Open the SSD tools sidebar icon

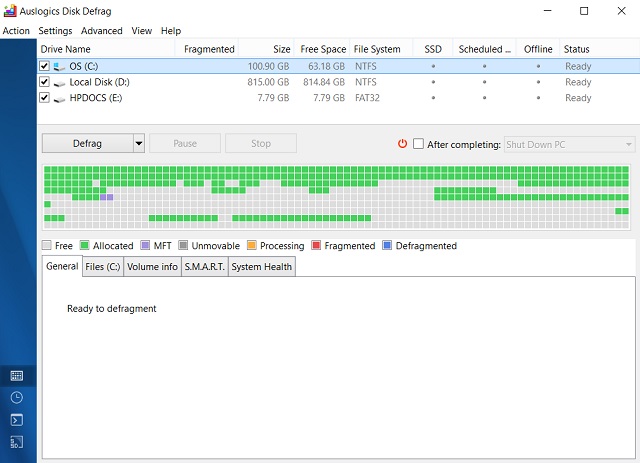16,442
